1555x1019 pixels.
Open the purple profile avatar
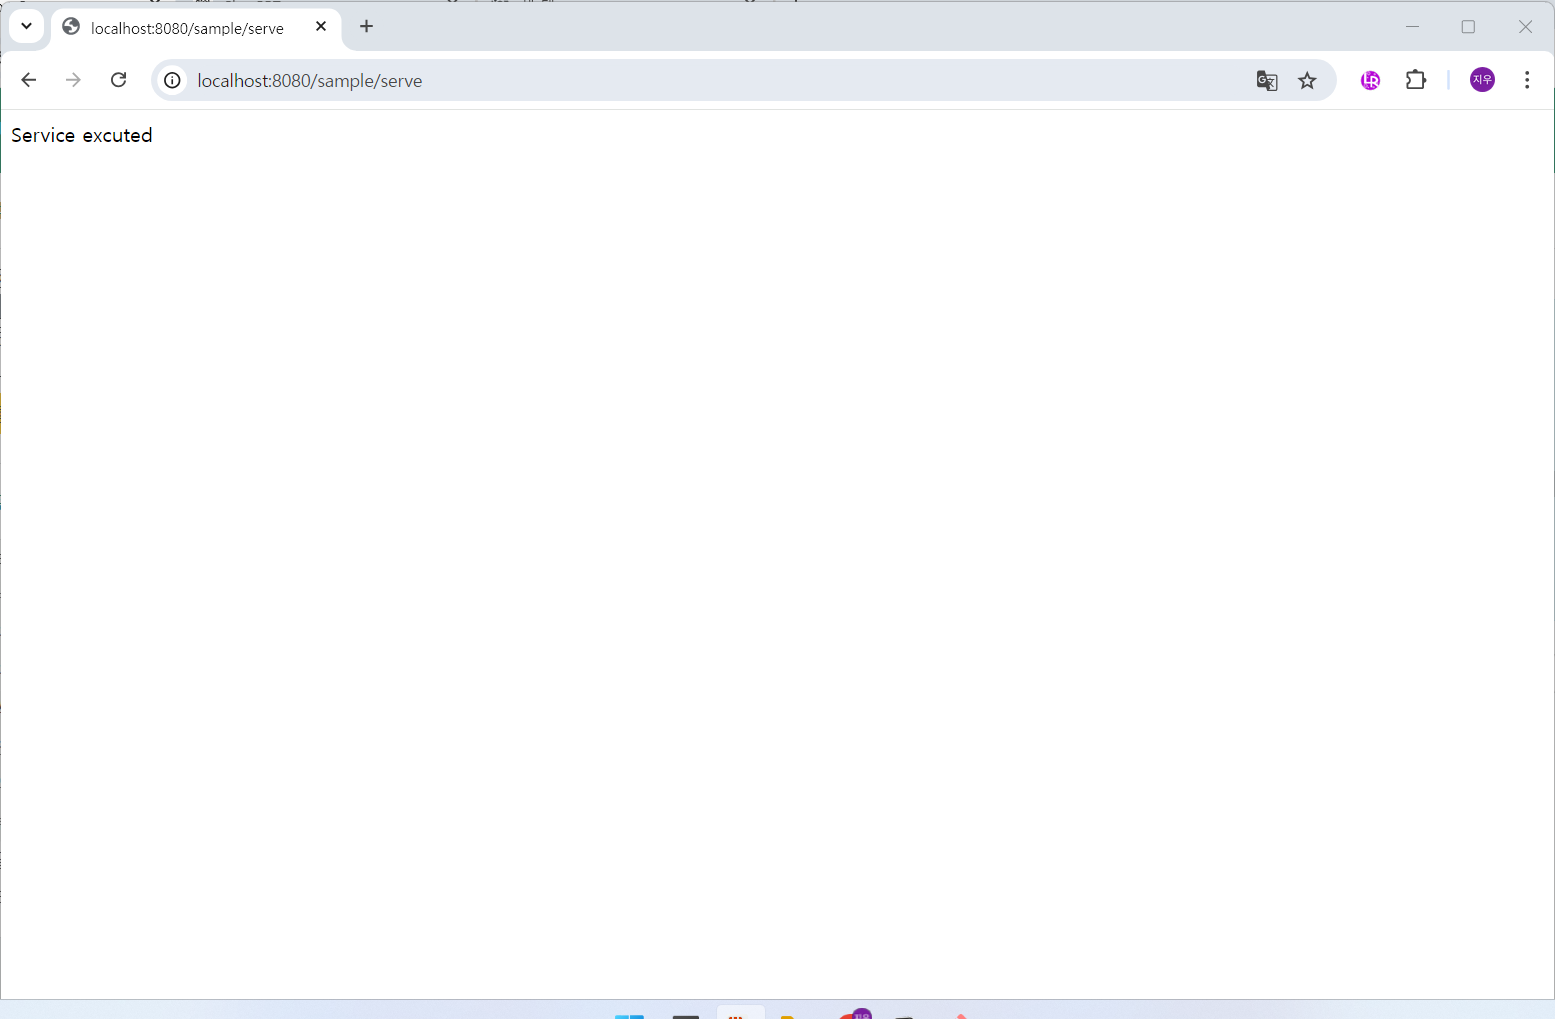[1482, 80]
